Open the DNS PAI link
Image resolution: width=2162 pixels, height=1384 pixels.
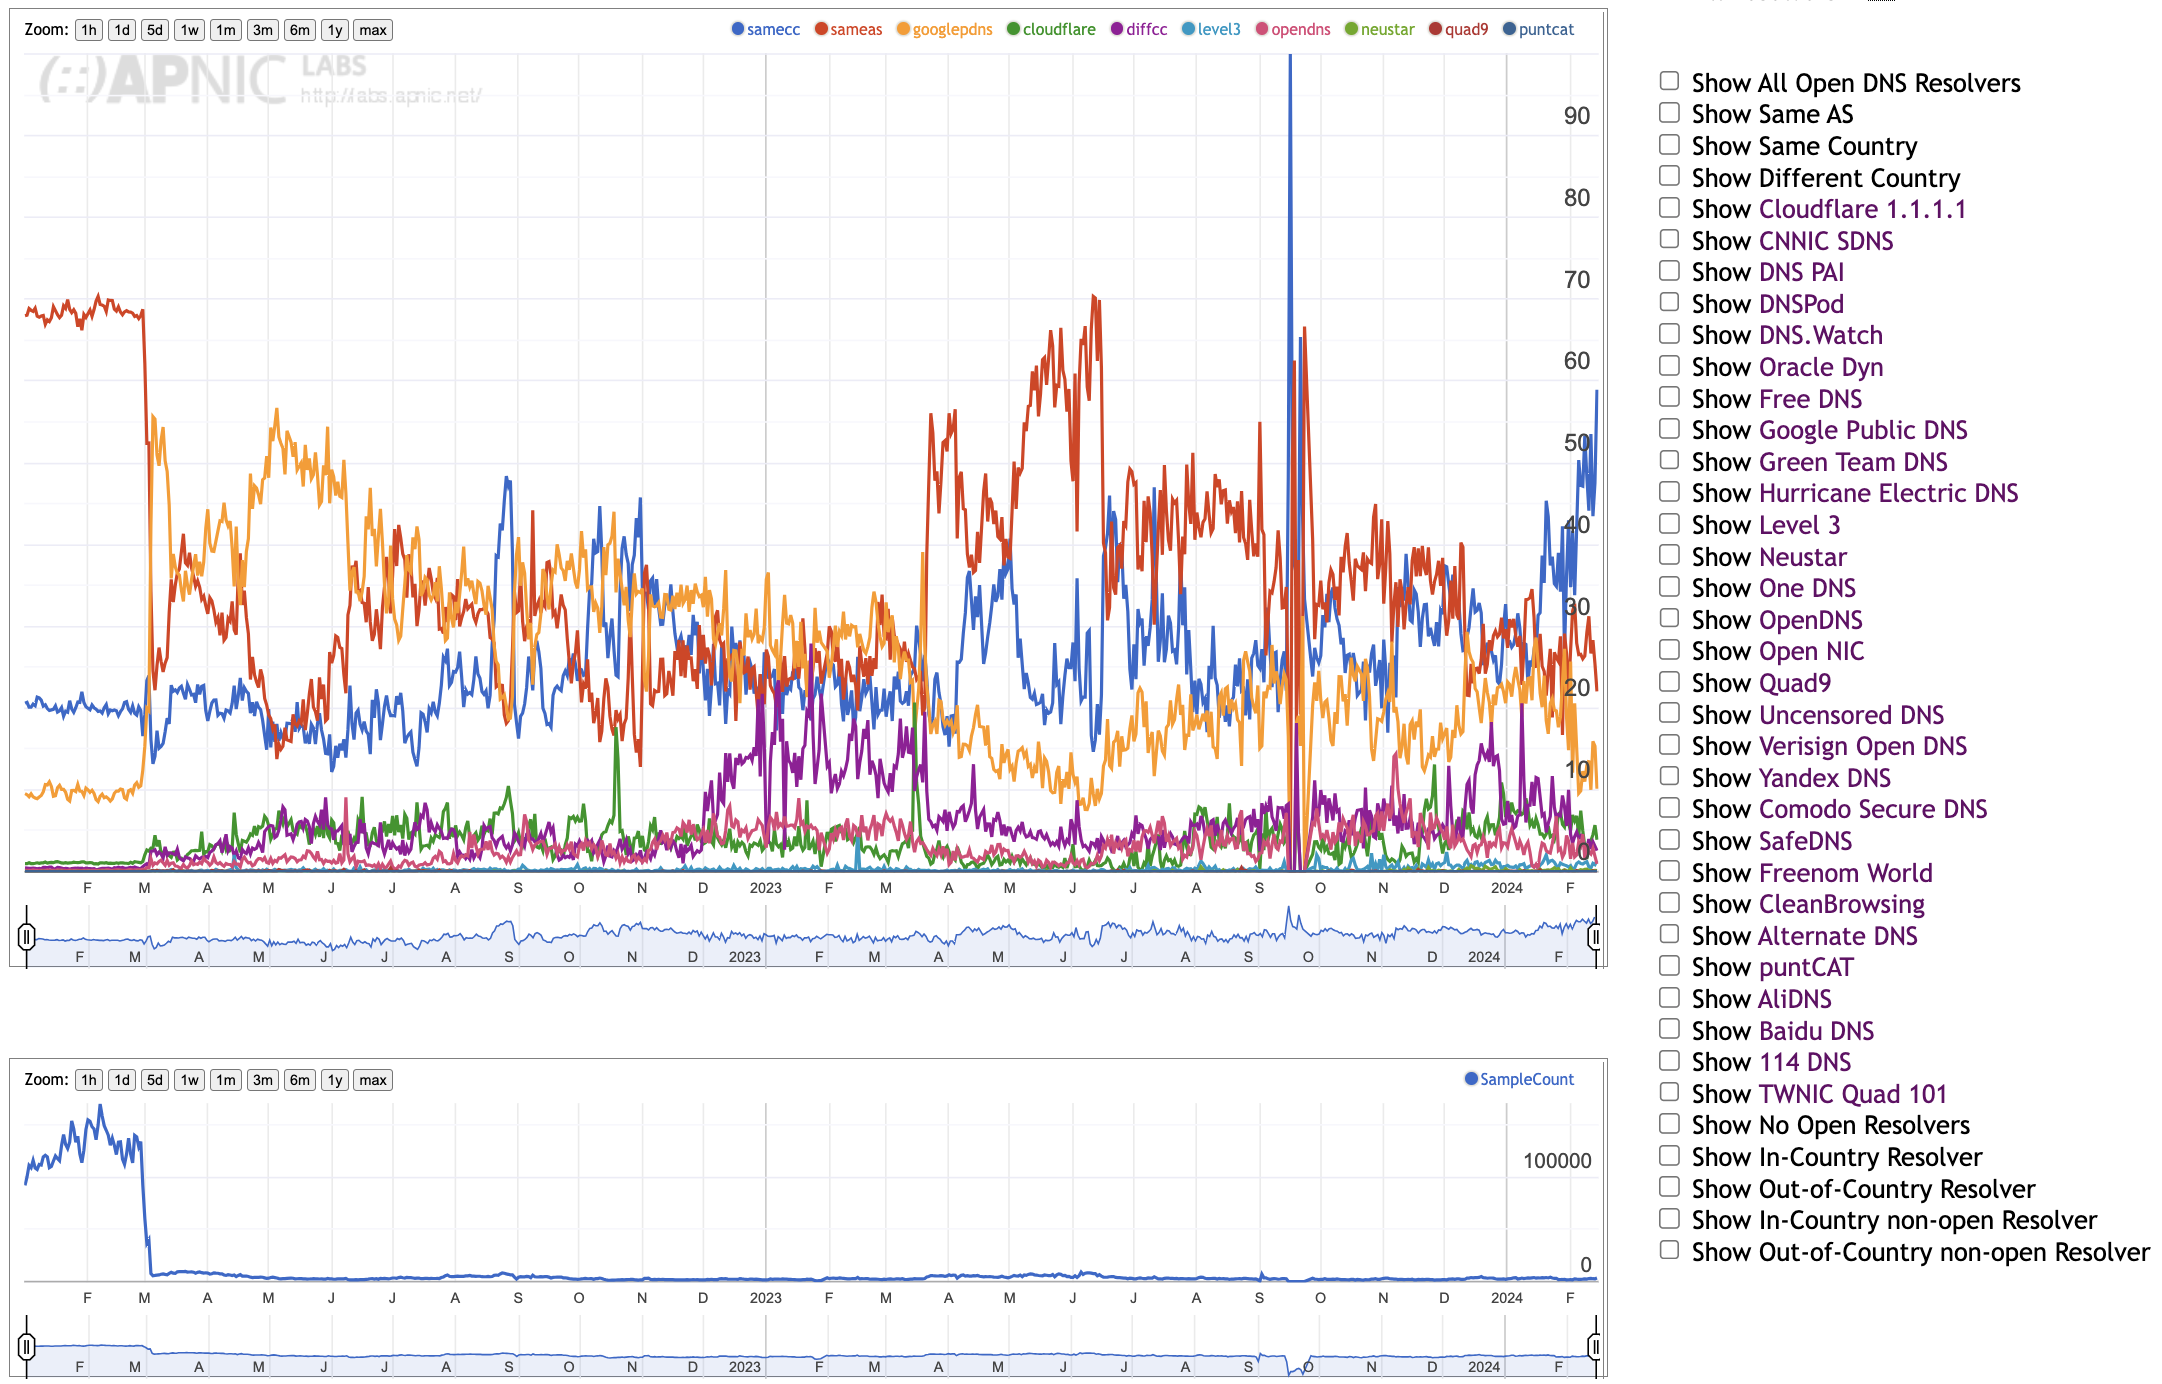pyautogui.click(x=1801, y=272)
